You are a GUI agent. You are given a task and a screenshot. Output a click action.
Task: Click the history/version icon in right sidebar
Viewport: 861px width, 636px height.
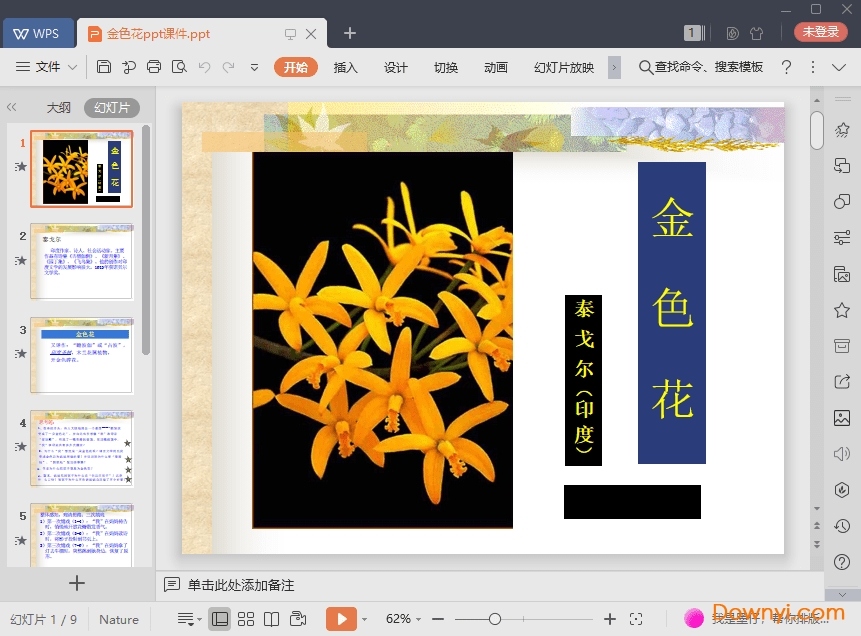(x=845, y=526)
